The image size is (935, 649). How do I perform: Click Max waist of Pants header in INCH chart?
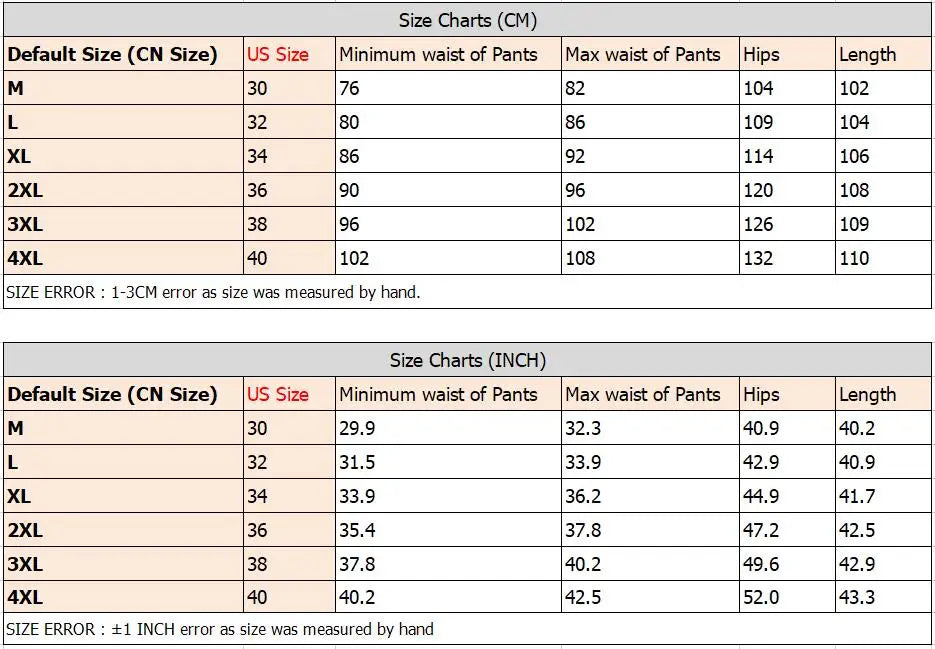(x=643, y=394)
